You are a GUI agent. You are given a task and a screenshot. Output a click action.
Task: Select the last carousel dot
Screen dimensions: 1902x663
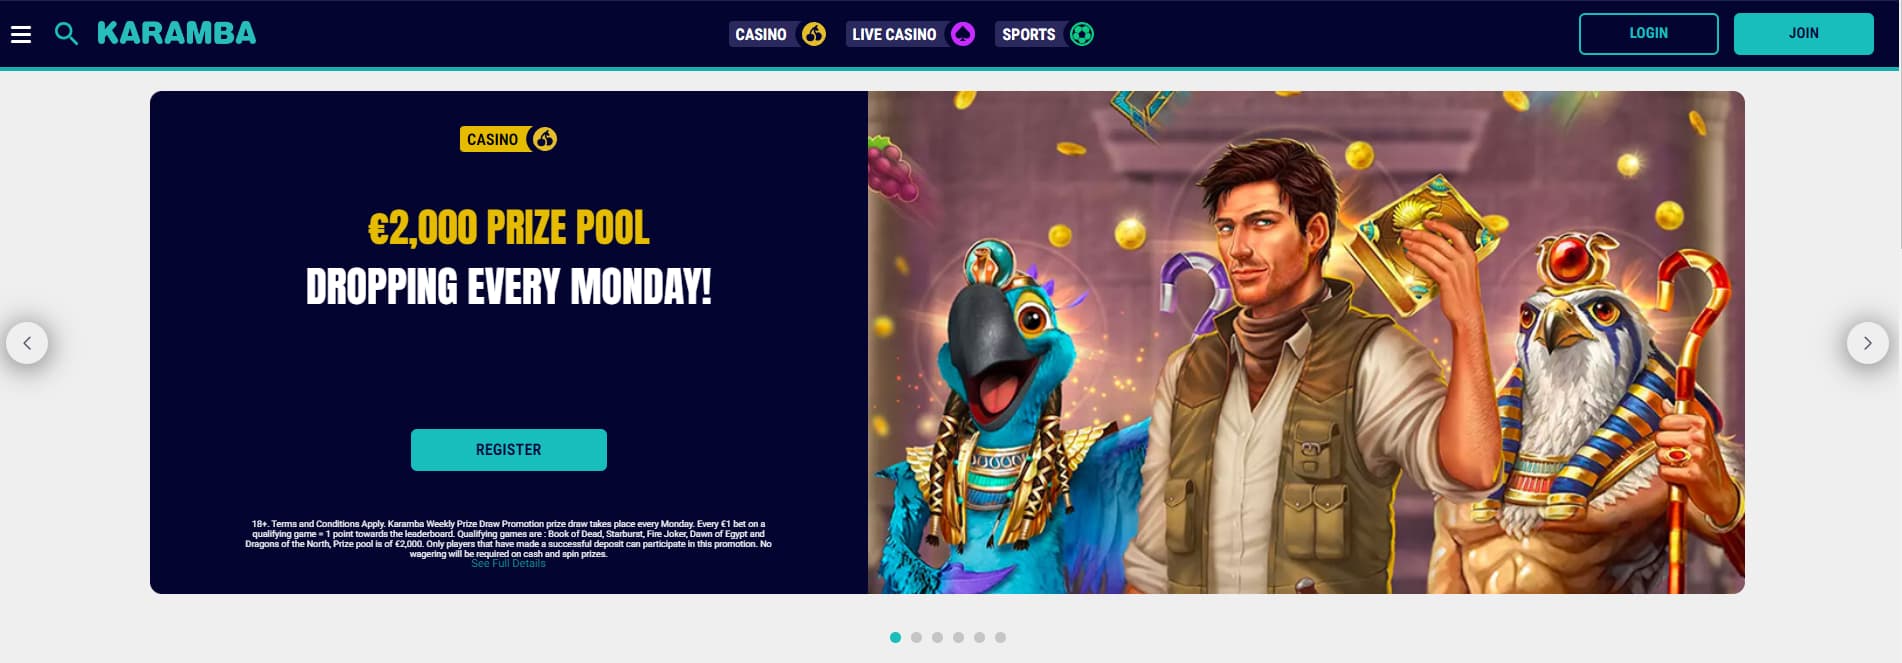1000,637
